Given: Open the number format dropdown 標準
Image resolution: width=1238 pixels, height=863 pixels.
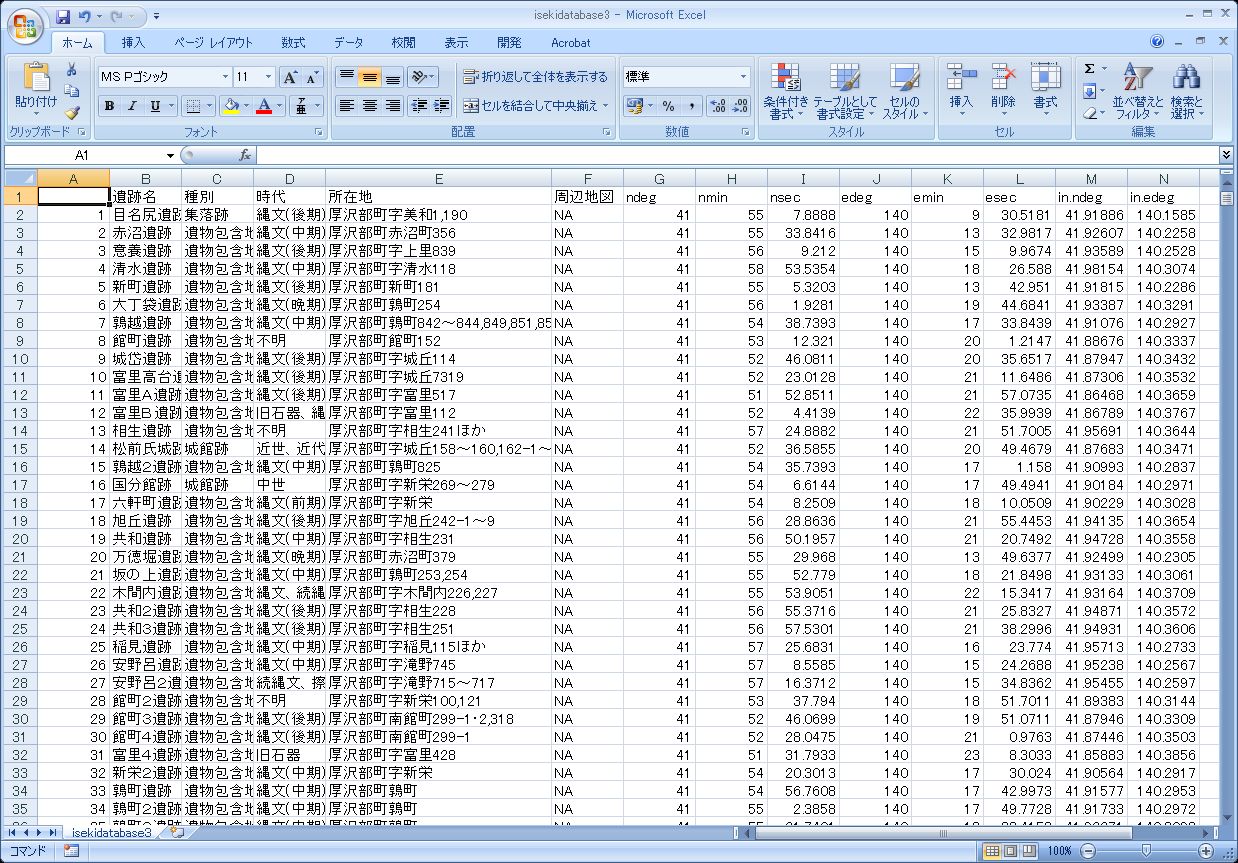Looking at the screenshot, I should tap(743, 77).
